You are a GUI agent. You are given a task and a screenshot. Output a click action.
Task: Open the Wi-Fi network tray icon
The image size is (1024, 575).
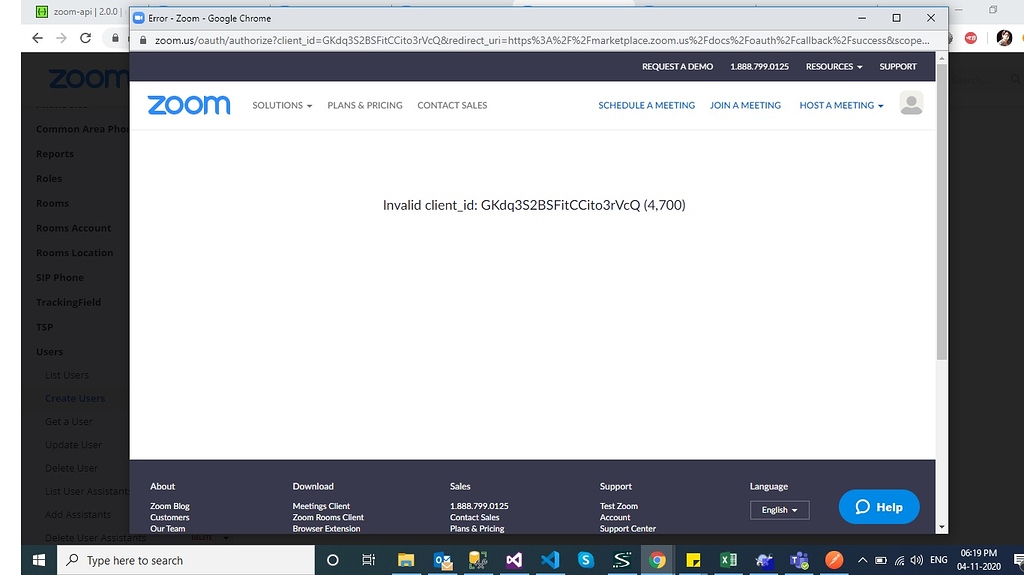(x=899, y=560)
